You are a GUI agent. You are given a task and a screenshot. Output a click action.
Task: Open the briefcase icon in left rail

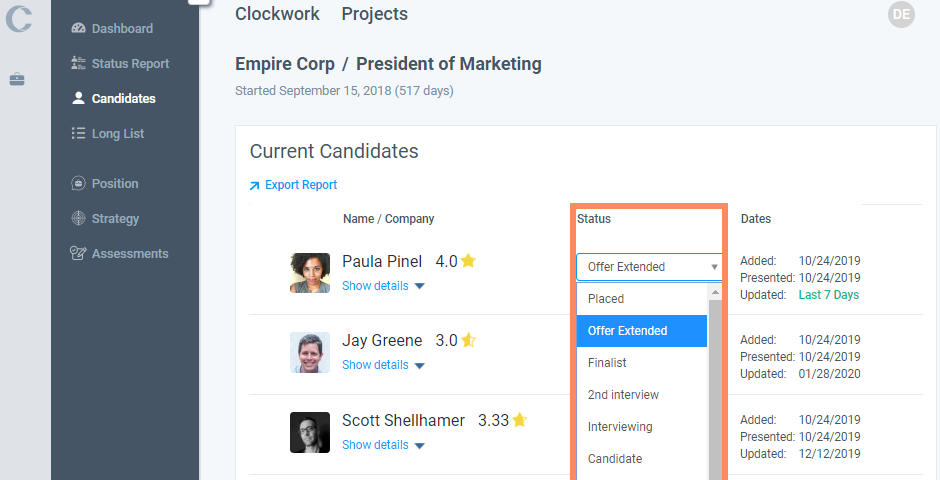pyautogui.click(x=17, y=79)
